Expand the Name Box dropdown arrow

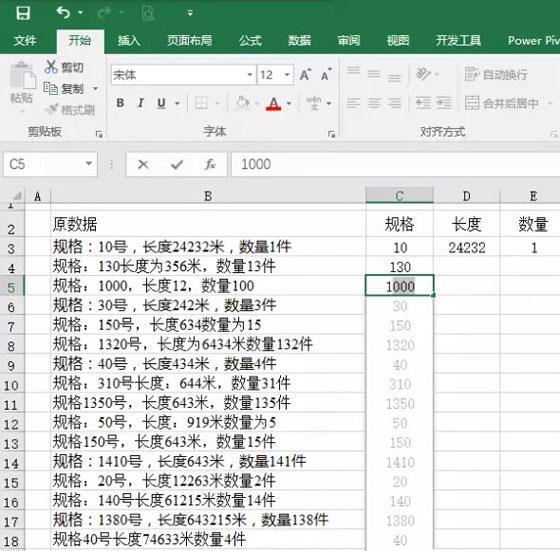coord(89,164)
